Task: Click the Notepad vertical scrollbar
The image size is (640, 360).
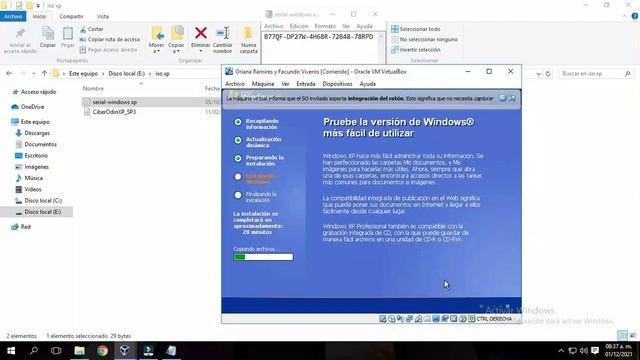Action: click(x=381, y=48)
